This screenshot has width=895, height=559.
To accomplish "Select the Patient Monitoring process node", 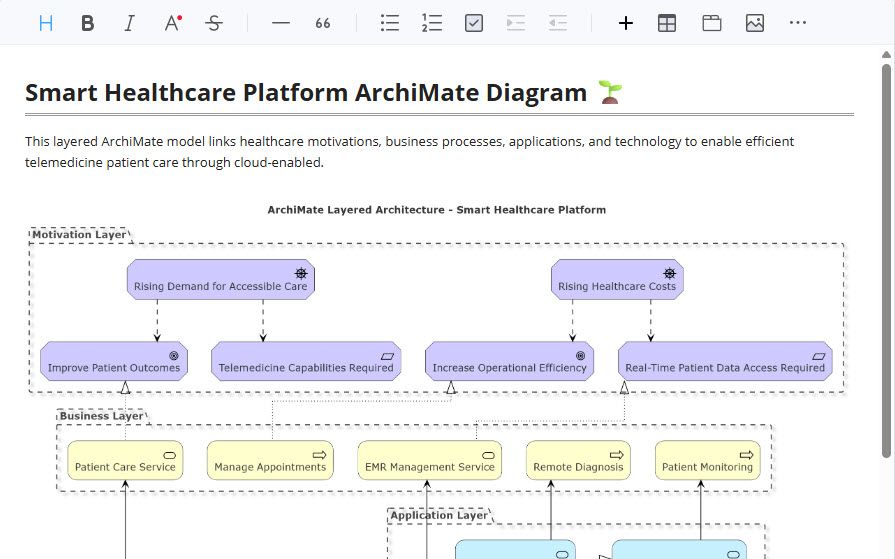I will (x=707, y=460).
